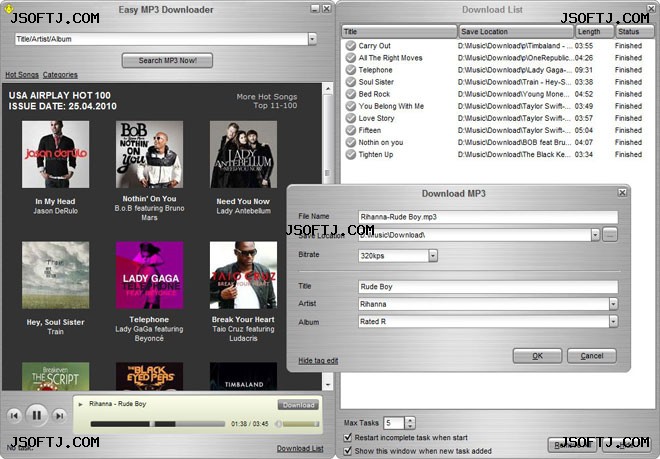Skip to the previous track
The width and height of the screenshot is (660, 459).
(x=14, y=416)
